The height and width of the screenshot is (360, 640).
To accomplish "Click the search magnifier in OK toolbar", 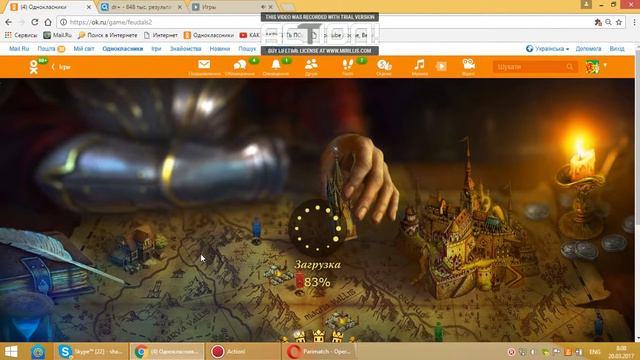I will [x=570, y=67].
